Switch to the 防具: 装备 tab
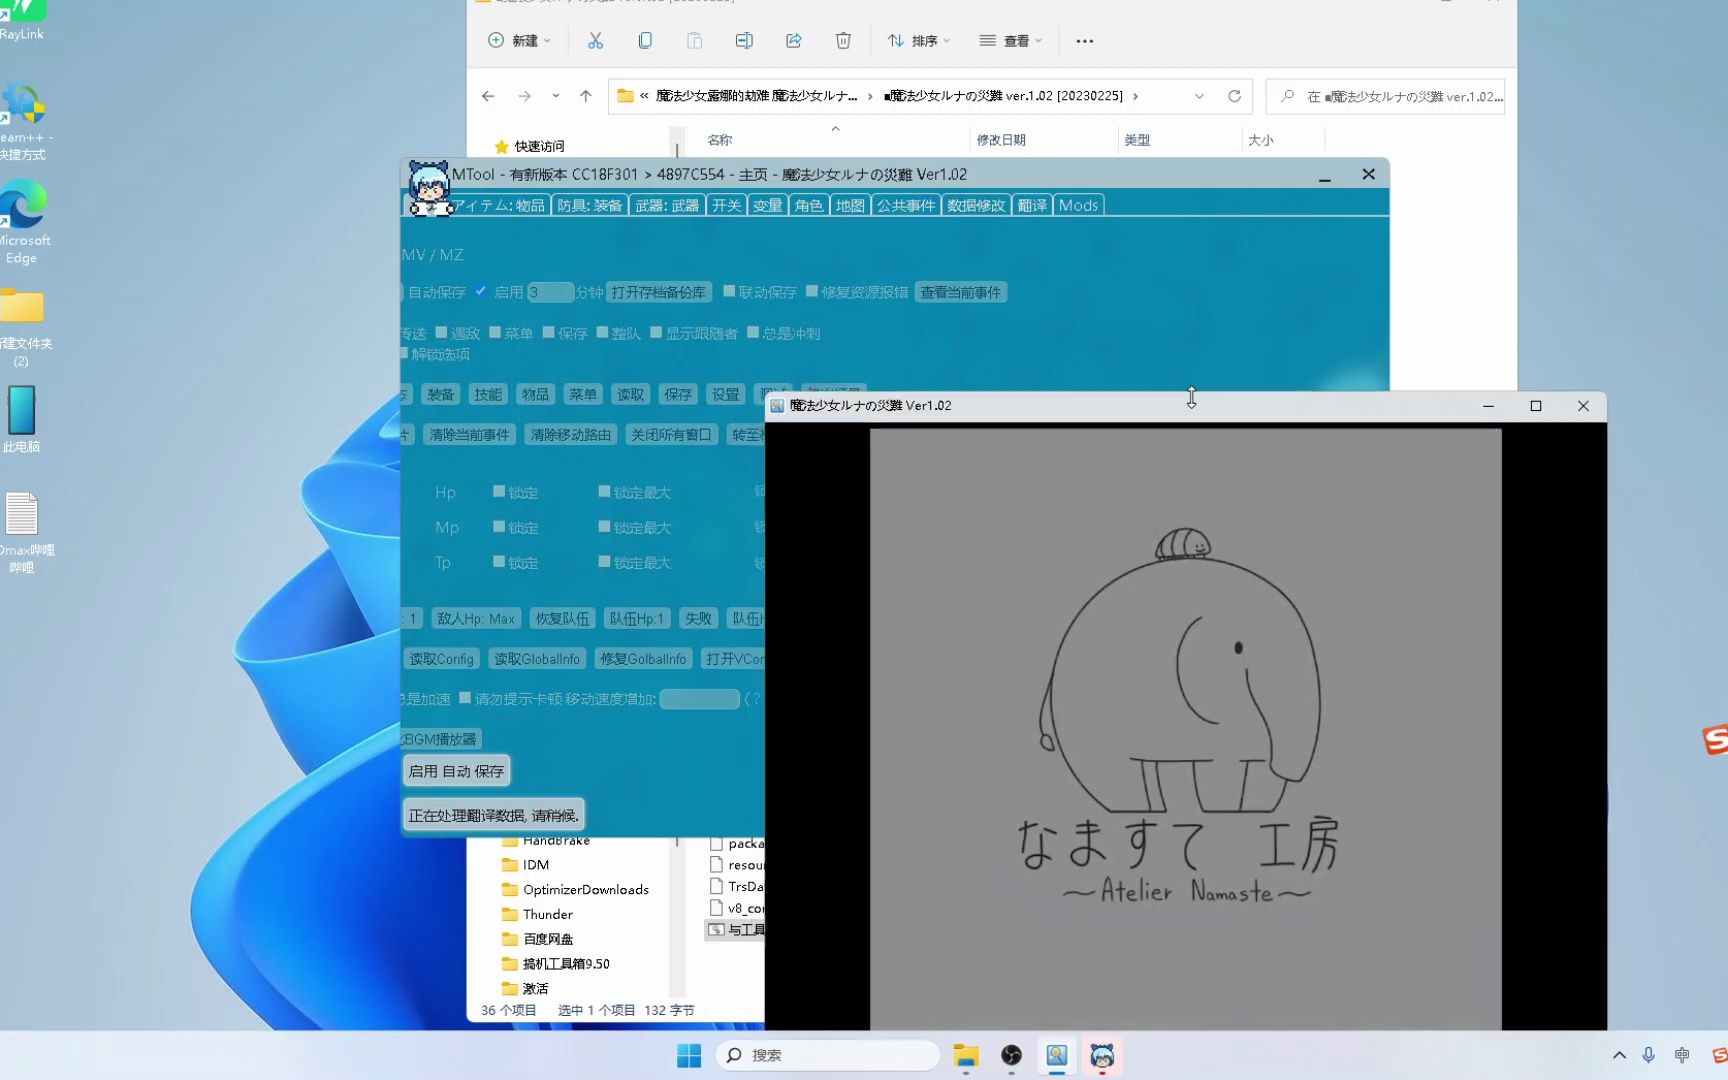The width and height of the screenshot is (1728, 1080). point(590,205)
